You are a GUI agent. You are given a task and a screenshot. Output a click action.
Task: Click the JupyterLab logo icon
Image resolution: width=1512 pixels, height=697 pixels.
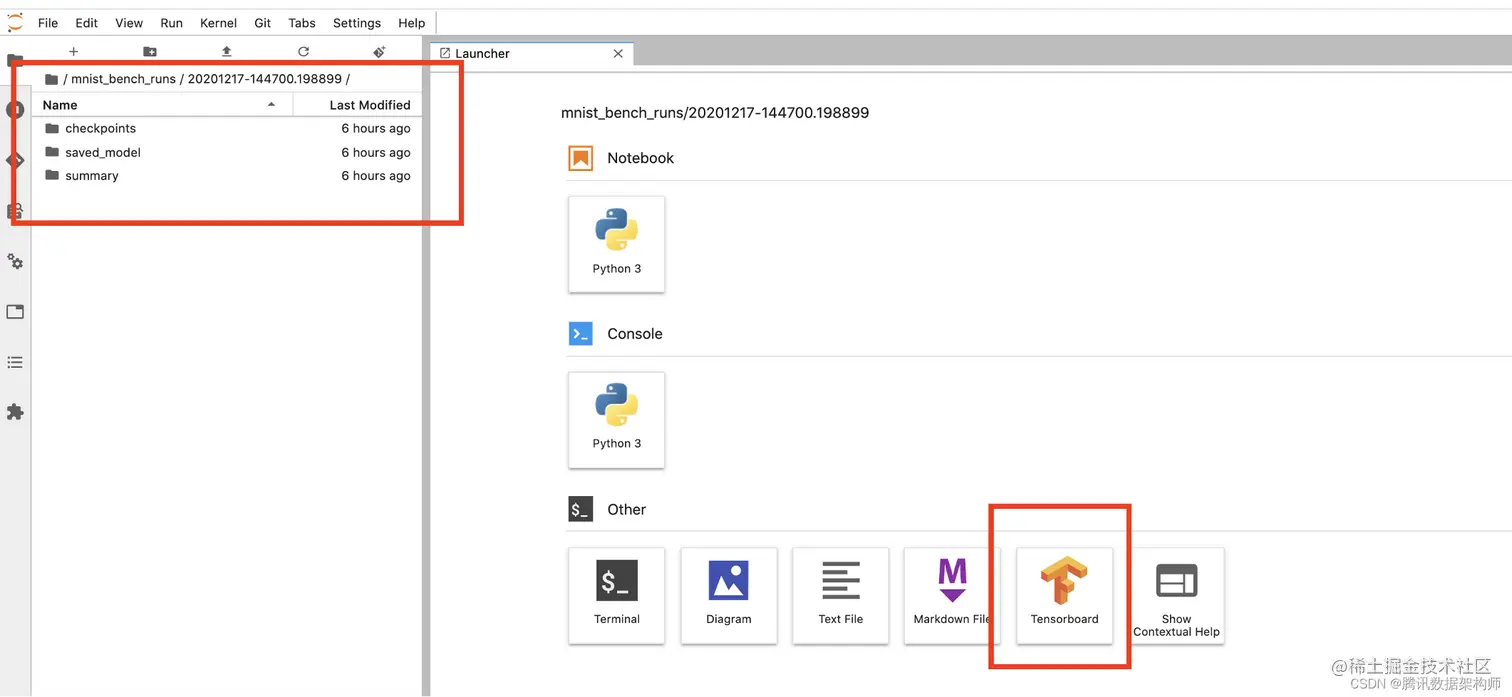point(14,22)
